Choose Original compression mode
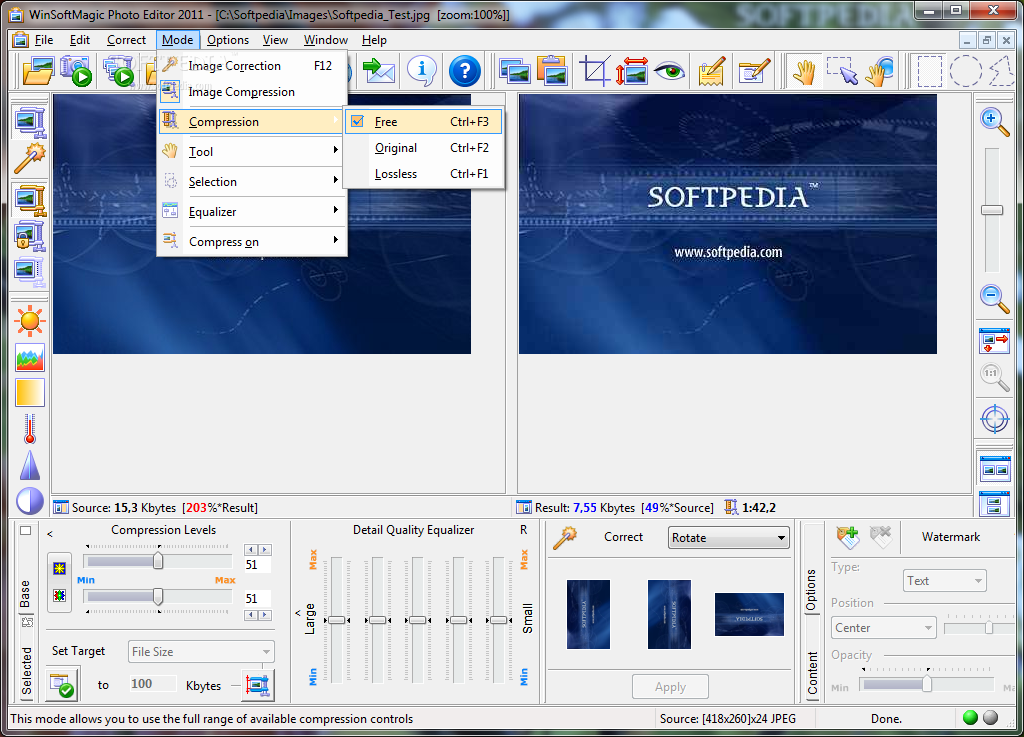 point(423,148)
